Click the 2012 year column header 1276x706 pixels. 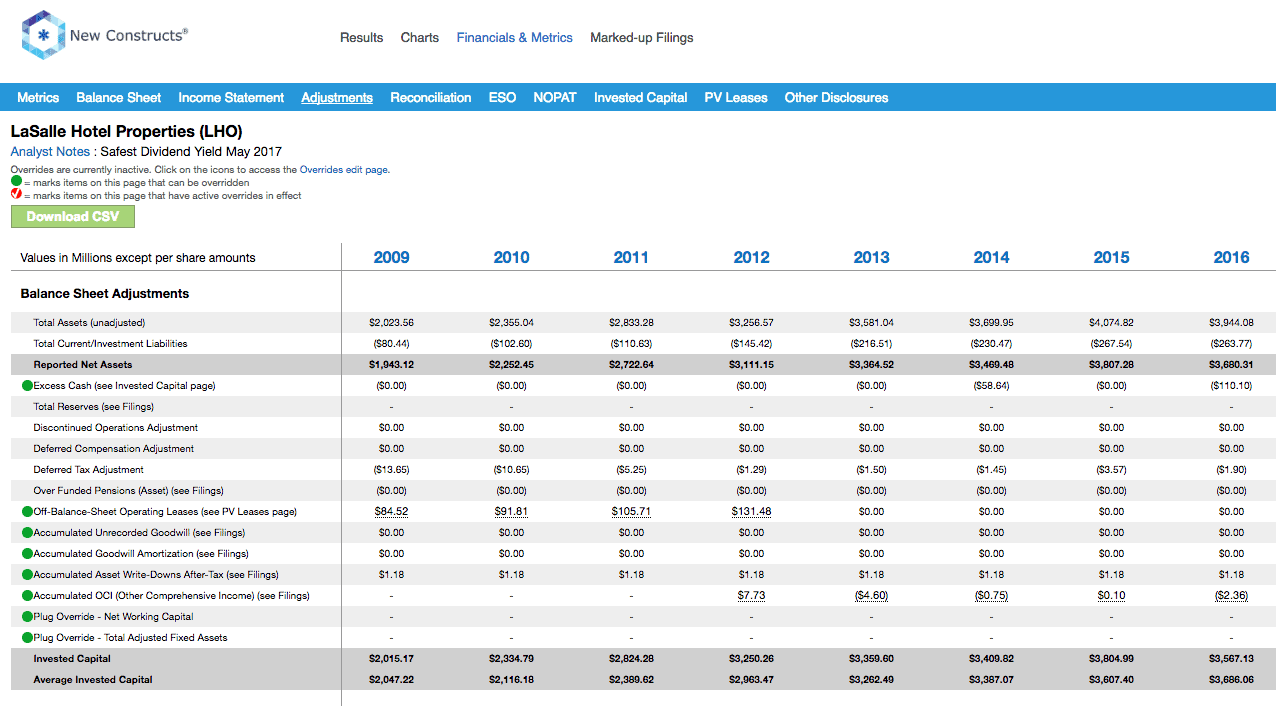752,257
